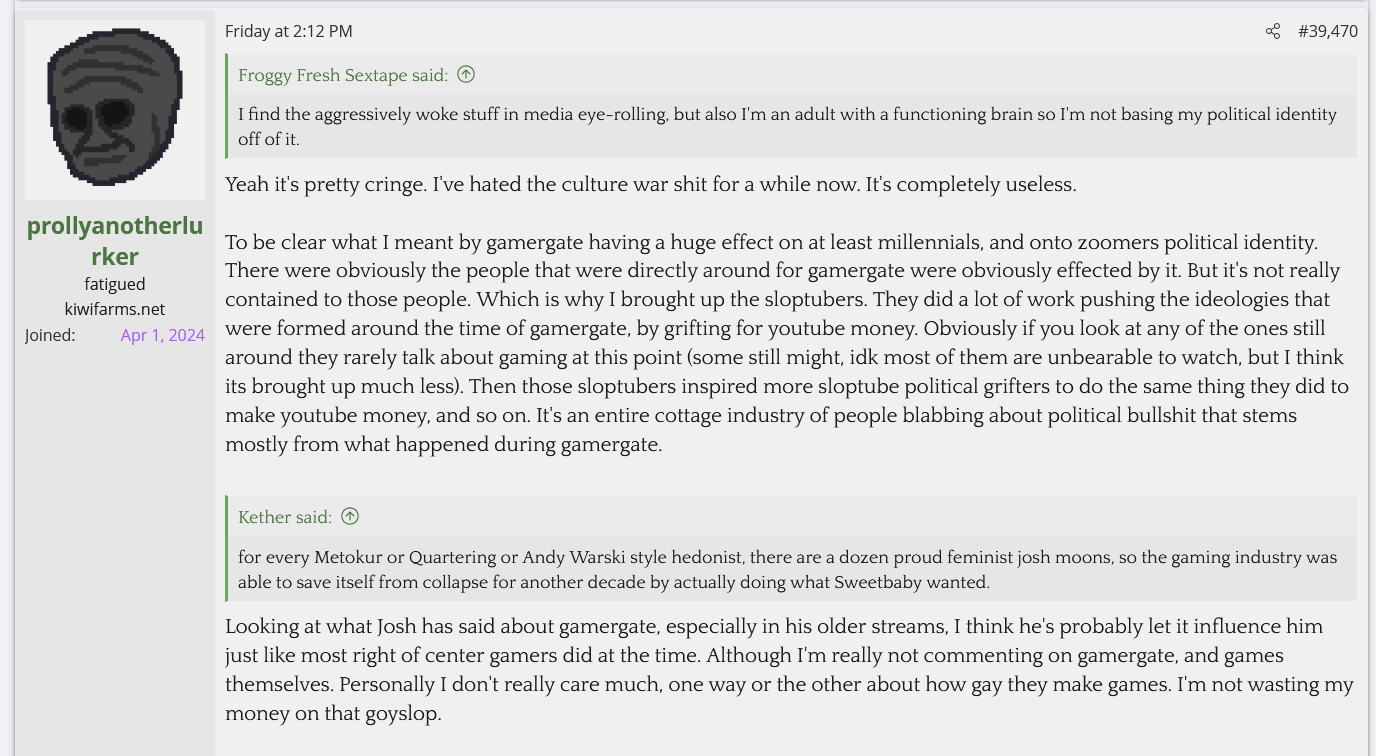Screen dimensions: 1376x756
Task: Click the "fatigued" user title
Action: pyautogui.click(x=115, y=284)
